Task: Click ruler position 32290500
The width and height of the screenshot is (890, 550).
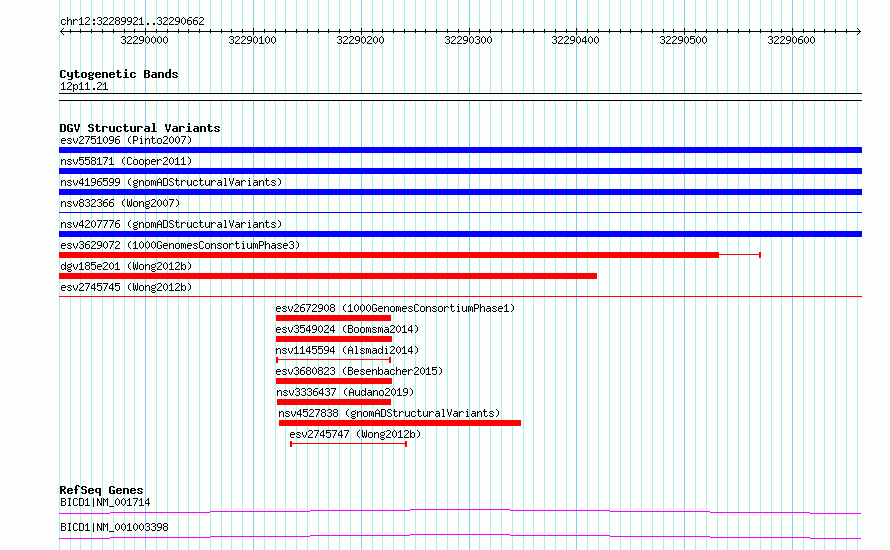Action: pyautogui.click(x=683, y=40)
